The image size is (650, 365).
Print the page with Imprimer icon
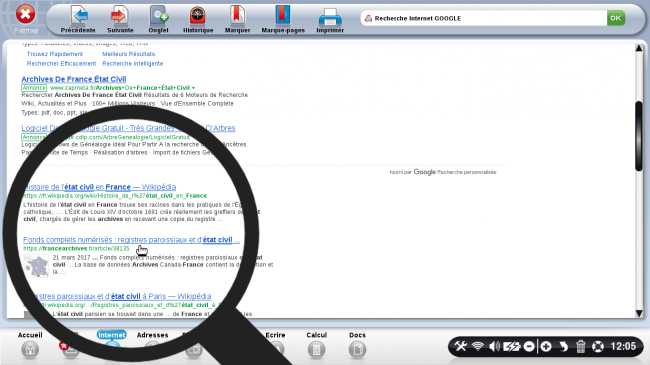330,17
